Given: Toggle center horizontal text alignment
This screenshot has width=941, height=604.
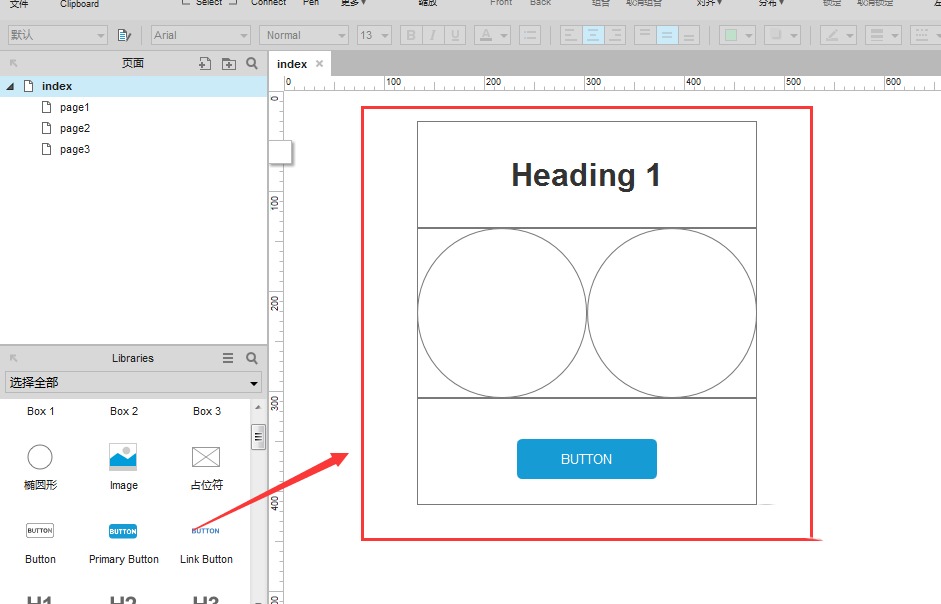Looking at the screenshot, I should [x=593, y=35].
